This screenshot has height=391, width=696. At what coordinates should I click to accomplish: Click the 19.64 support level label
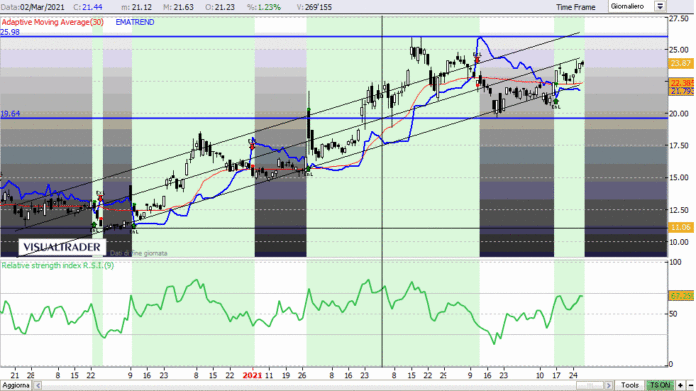coord(10,114)
